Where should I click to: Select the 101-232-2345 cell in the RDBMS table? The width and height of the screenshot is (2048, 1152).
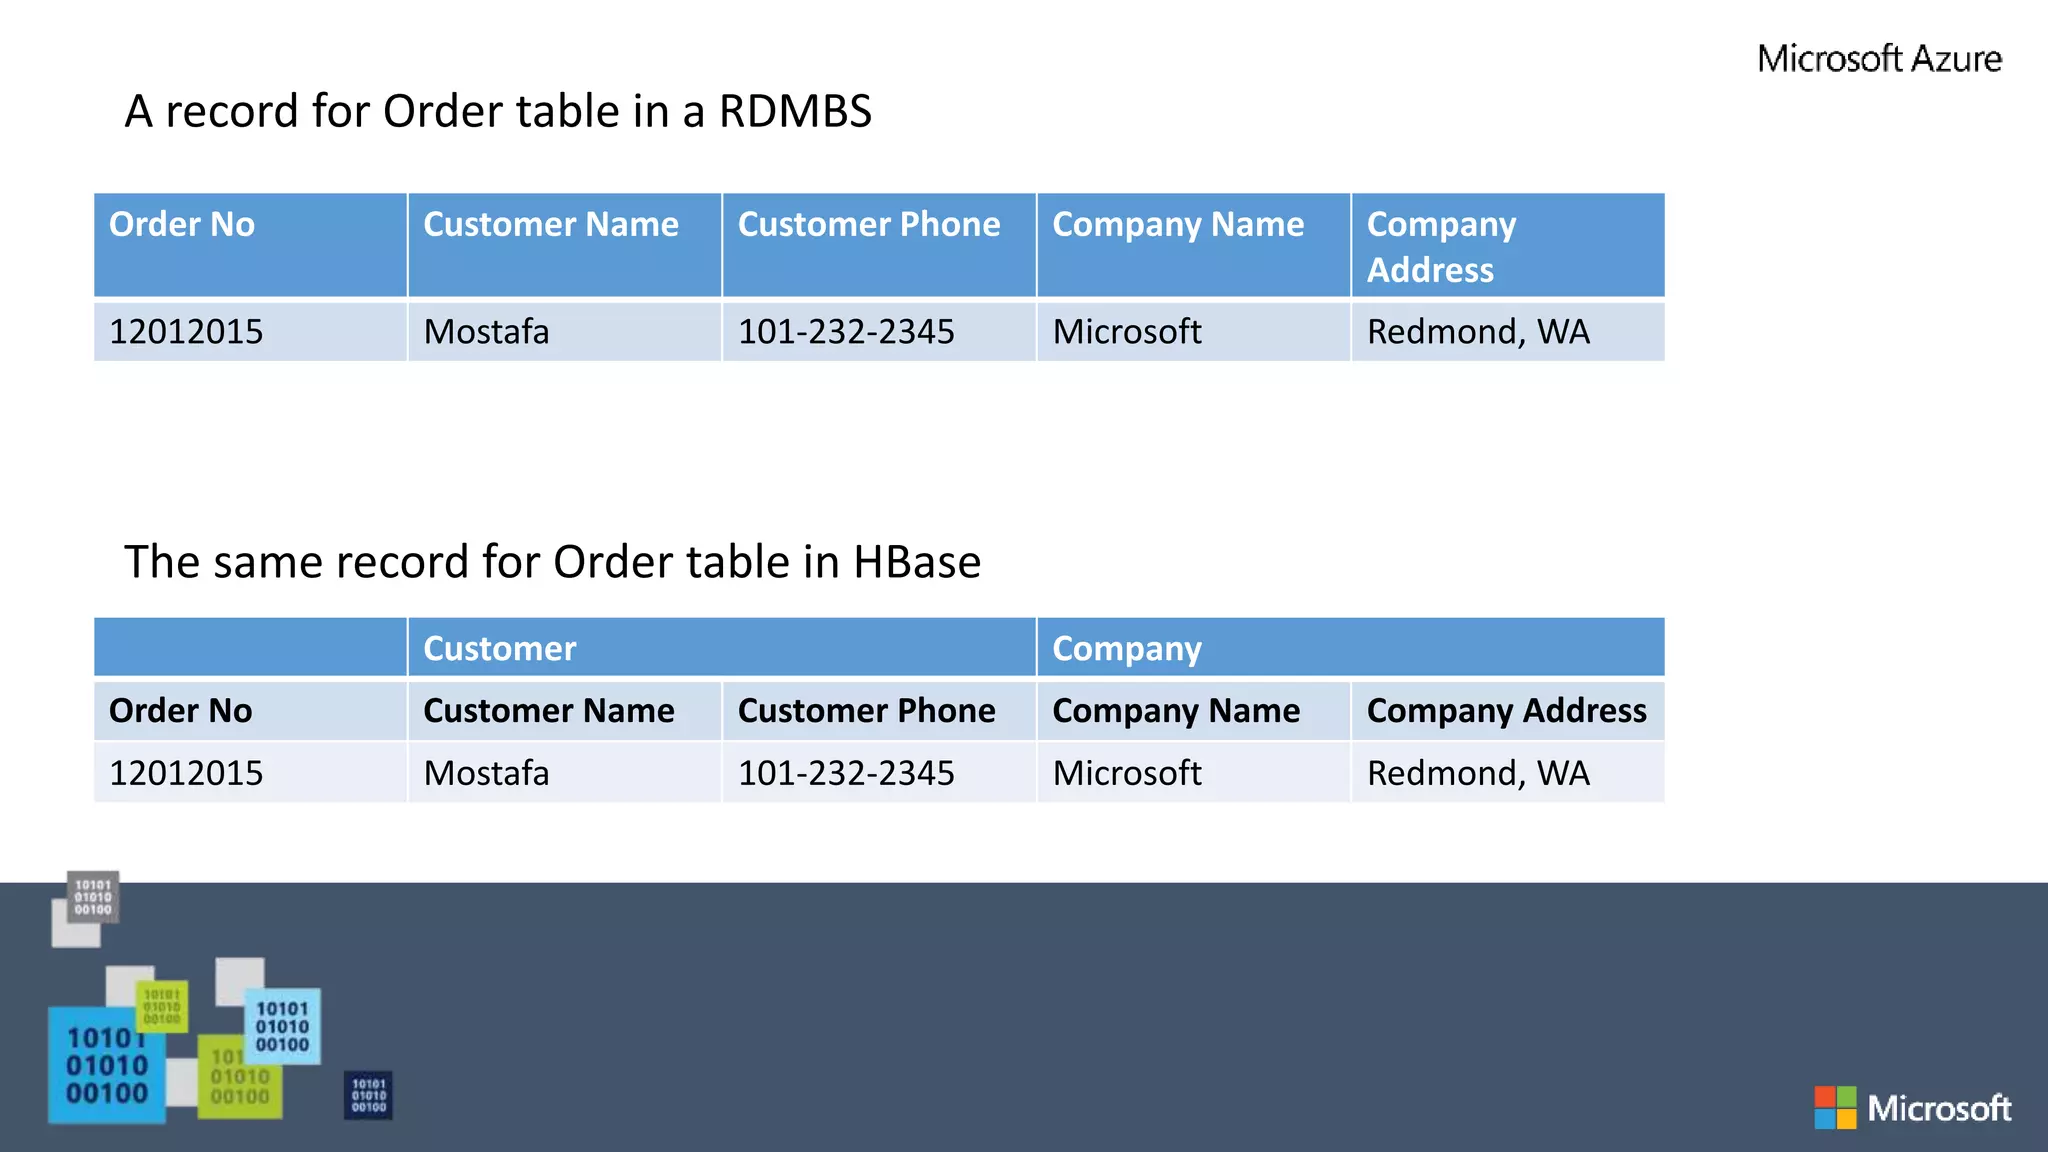[x=879, y=331]
